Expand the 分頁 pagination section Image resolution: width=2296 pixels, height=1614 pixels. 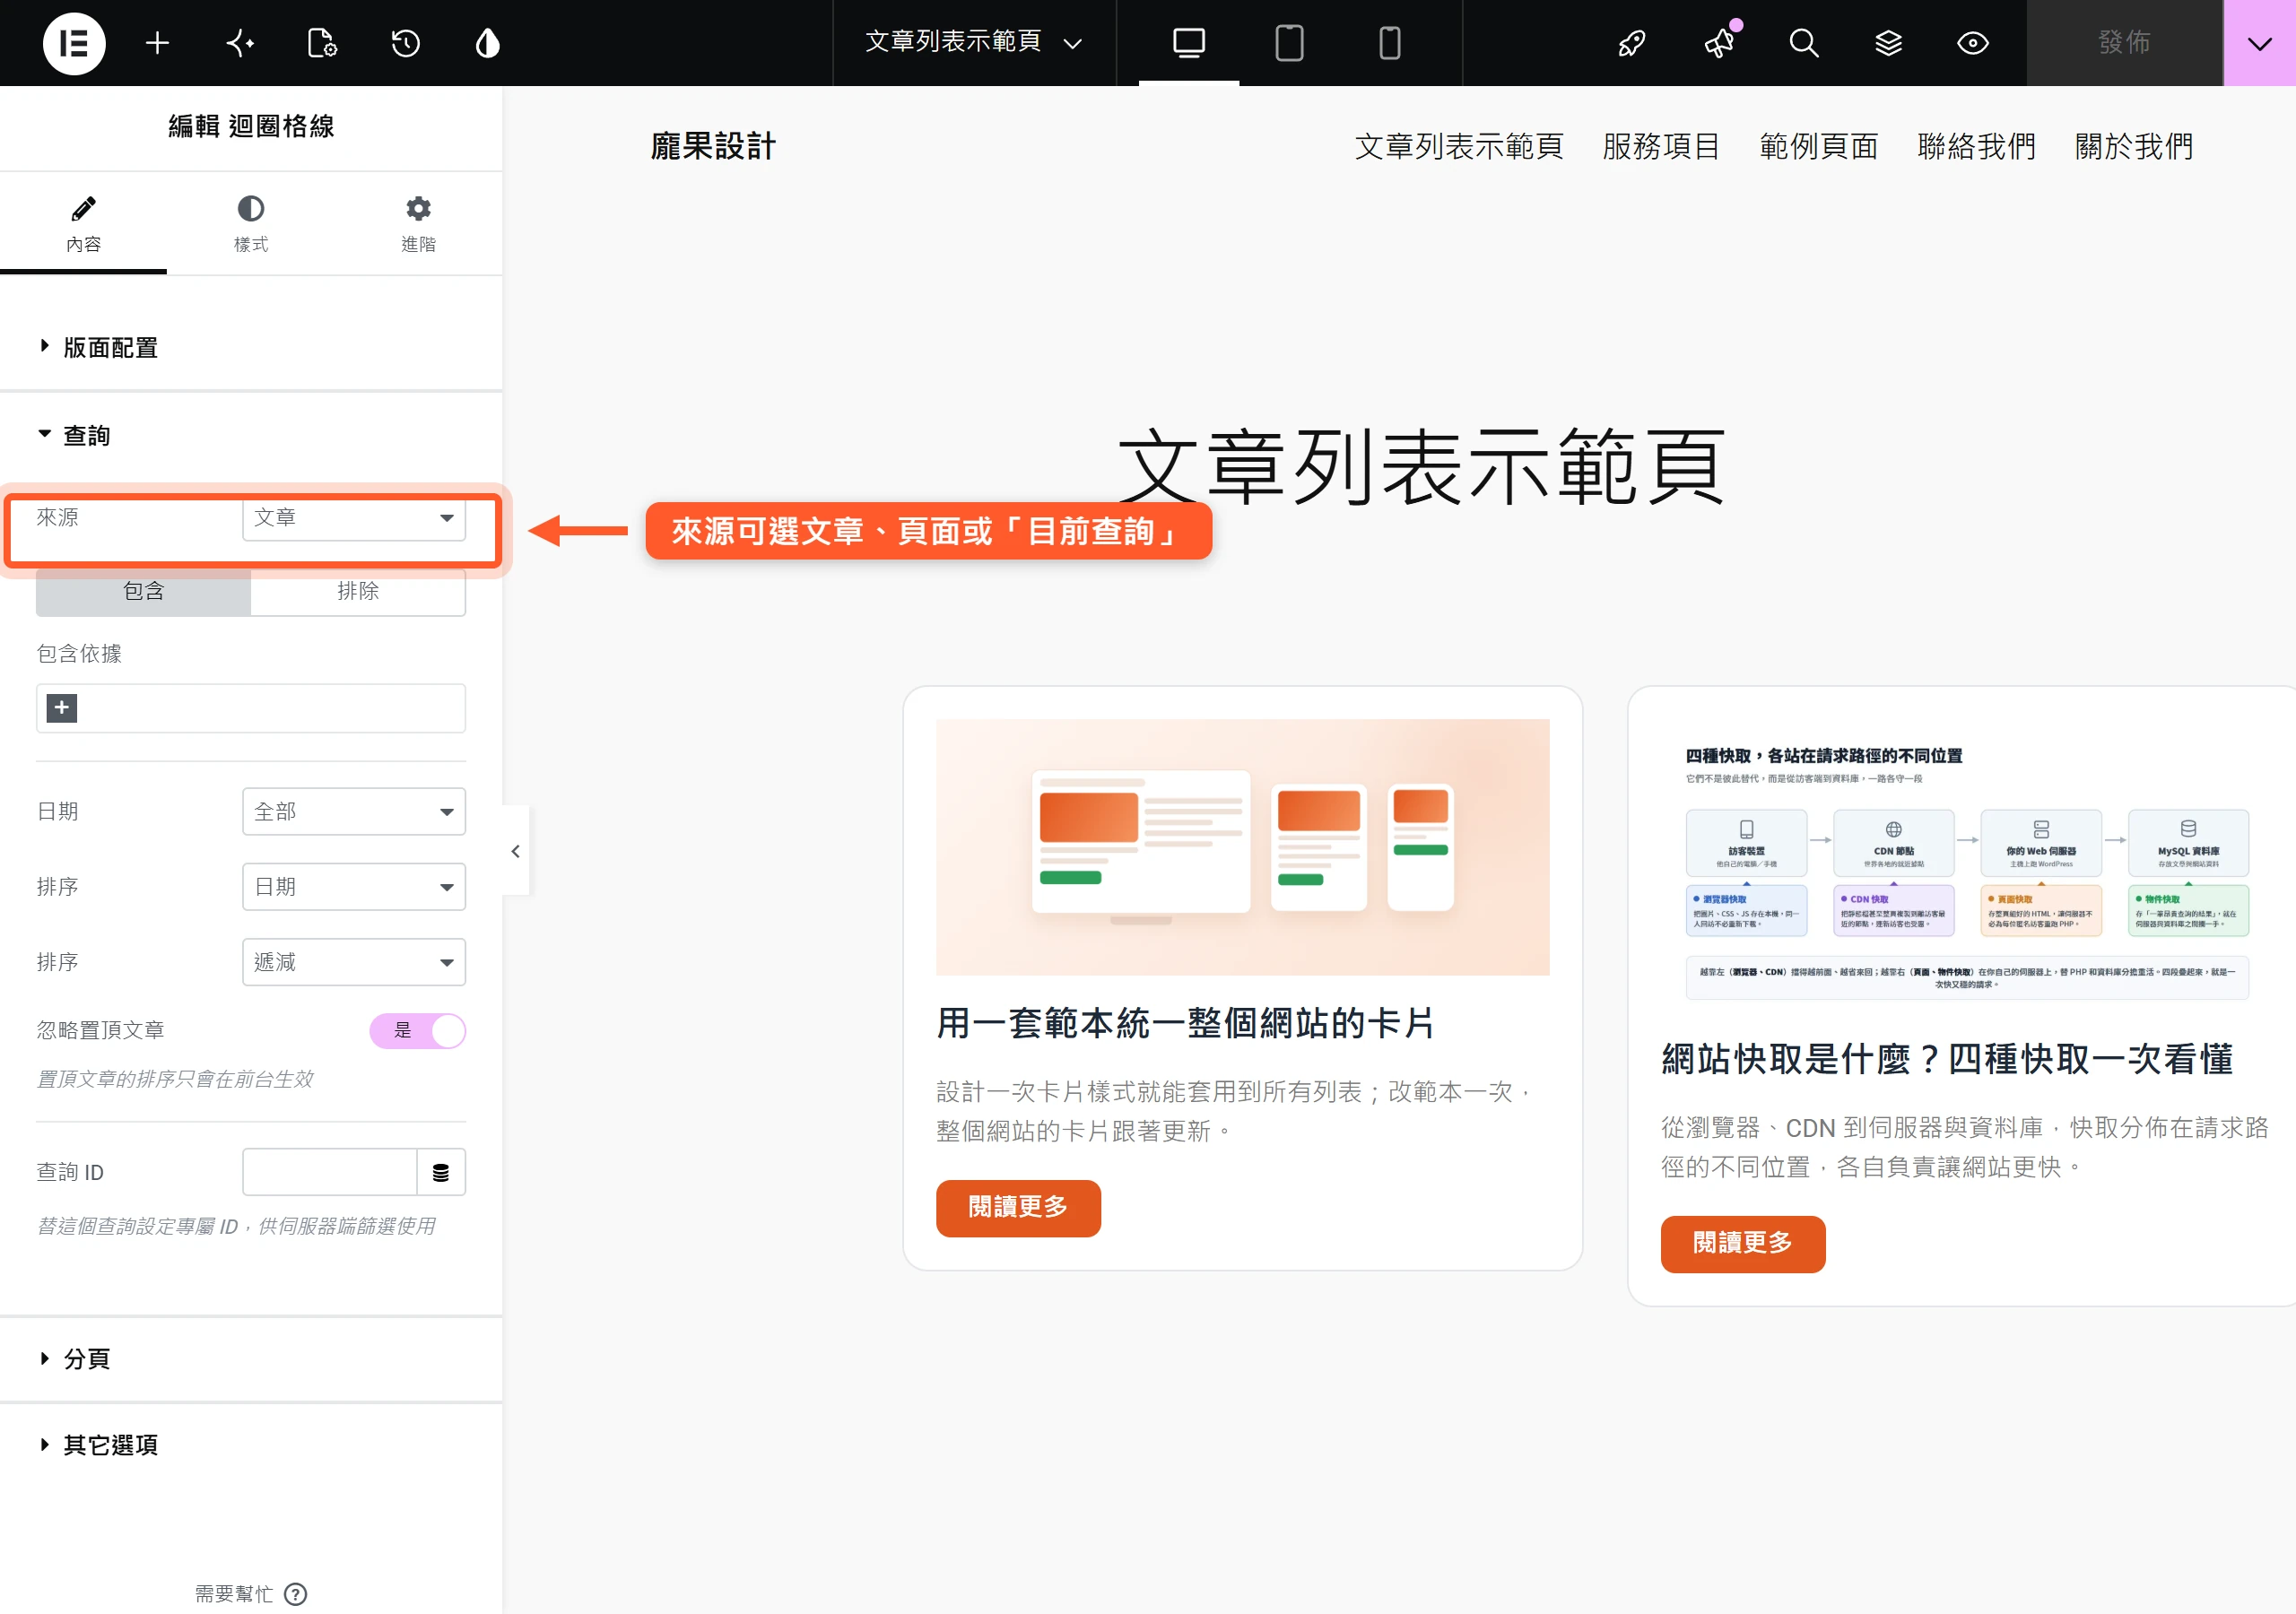pos(251,1359)
